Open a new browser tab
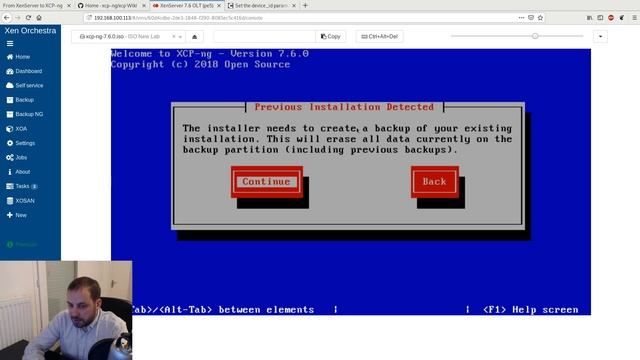 coord(305,6)
